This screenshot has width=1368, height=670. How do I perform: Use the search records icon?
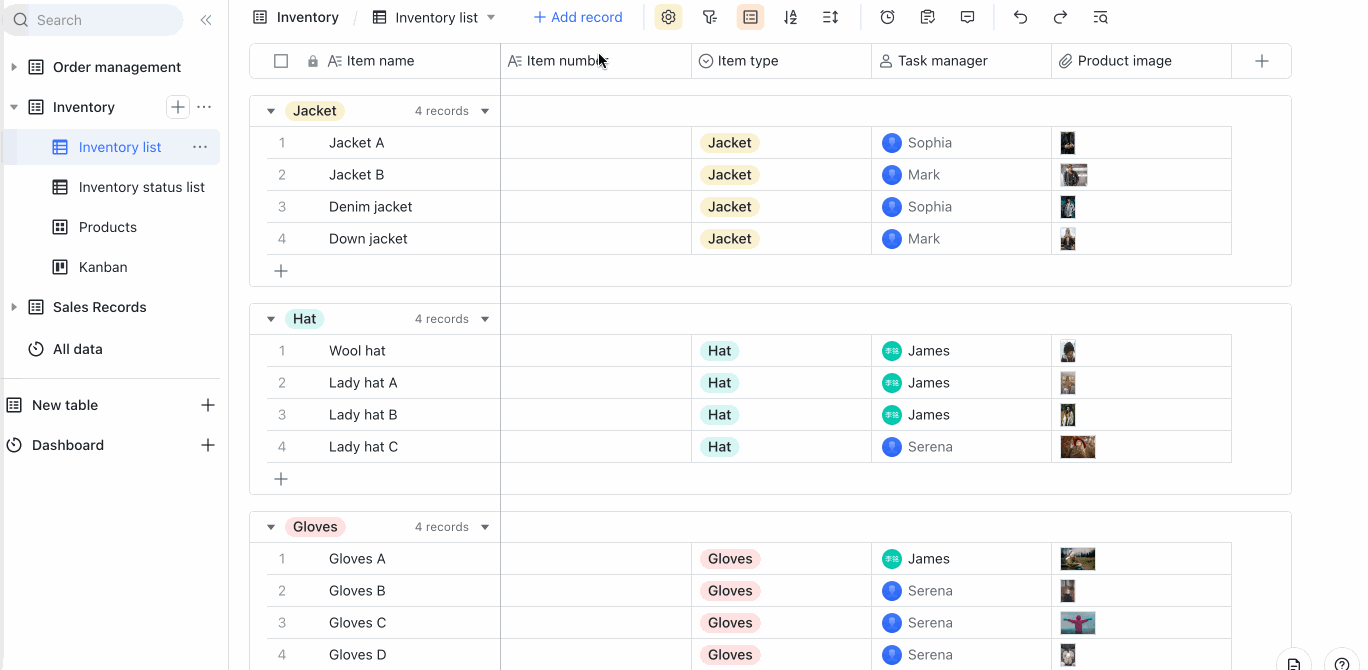1100,17
